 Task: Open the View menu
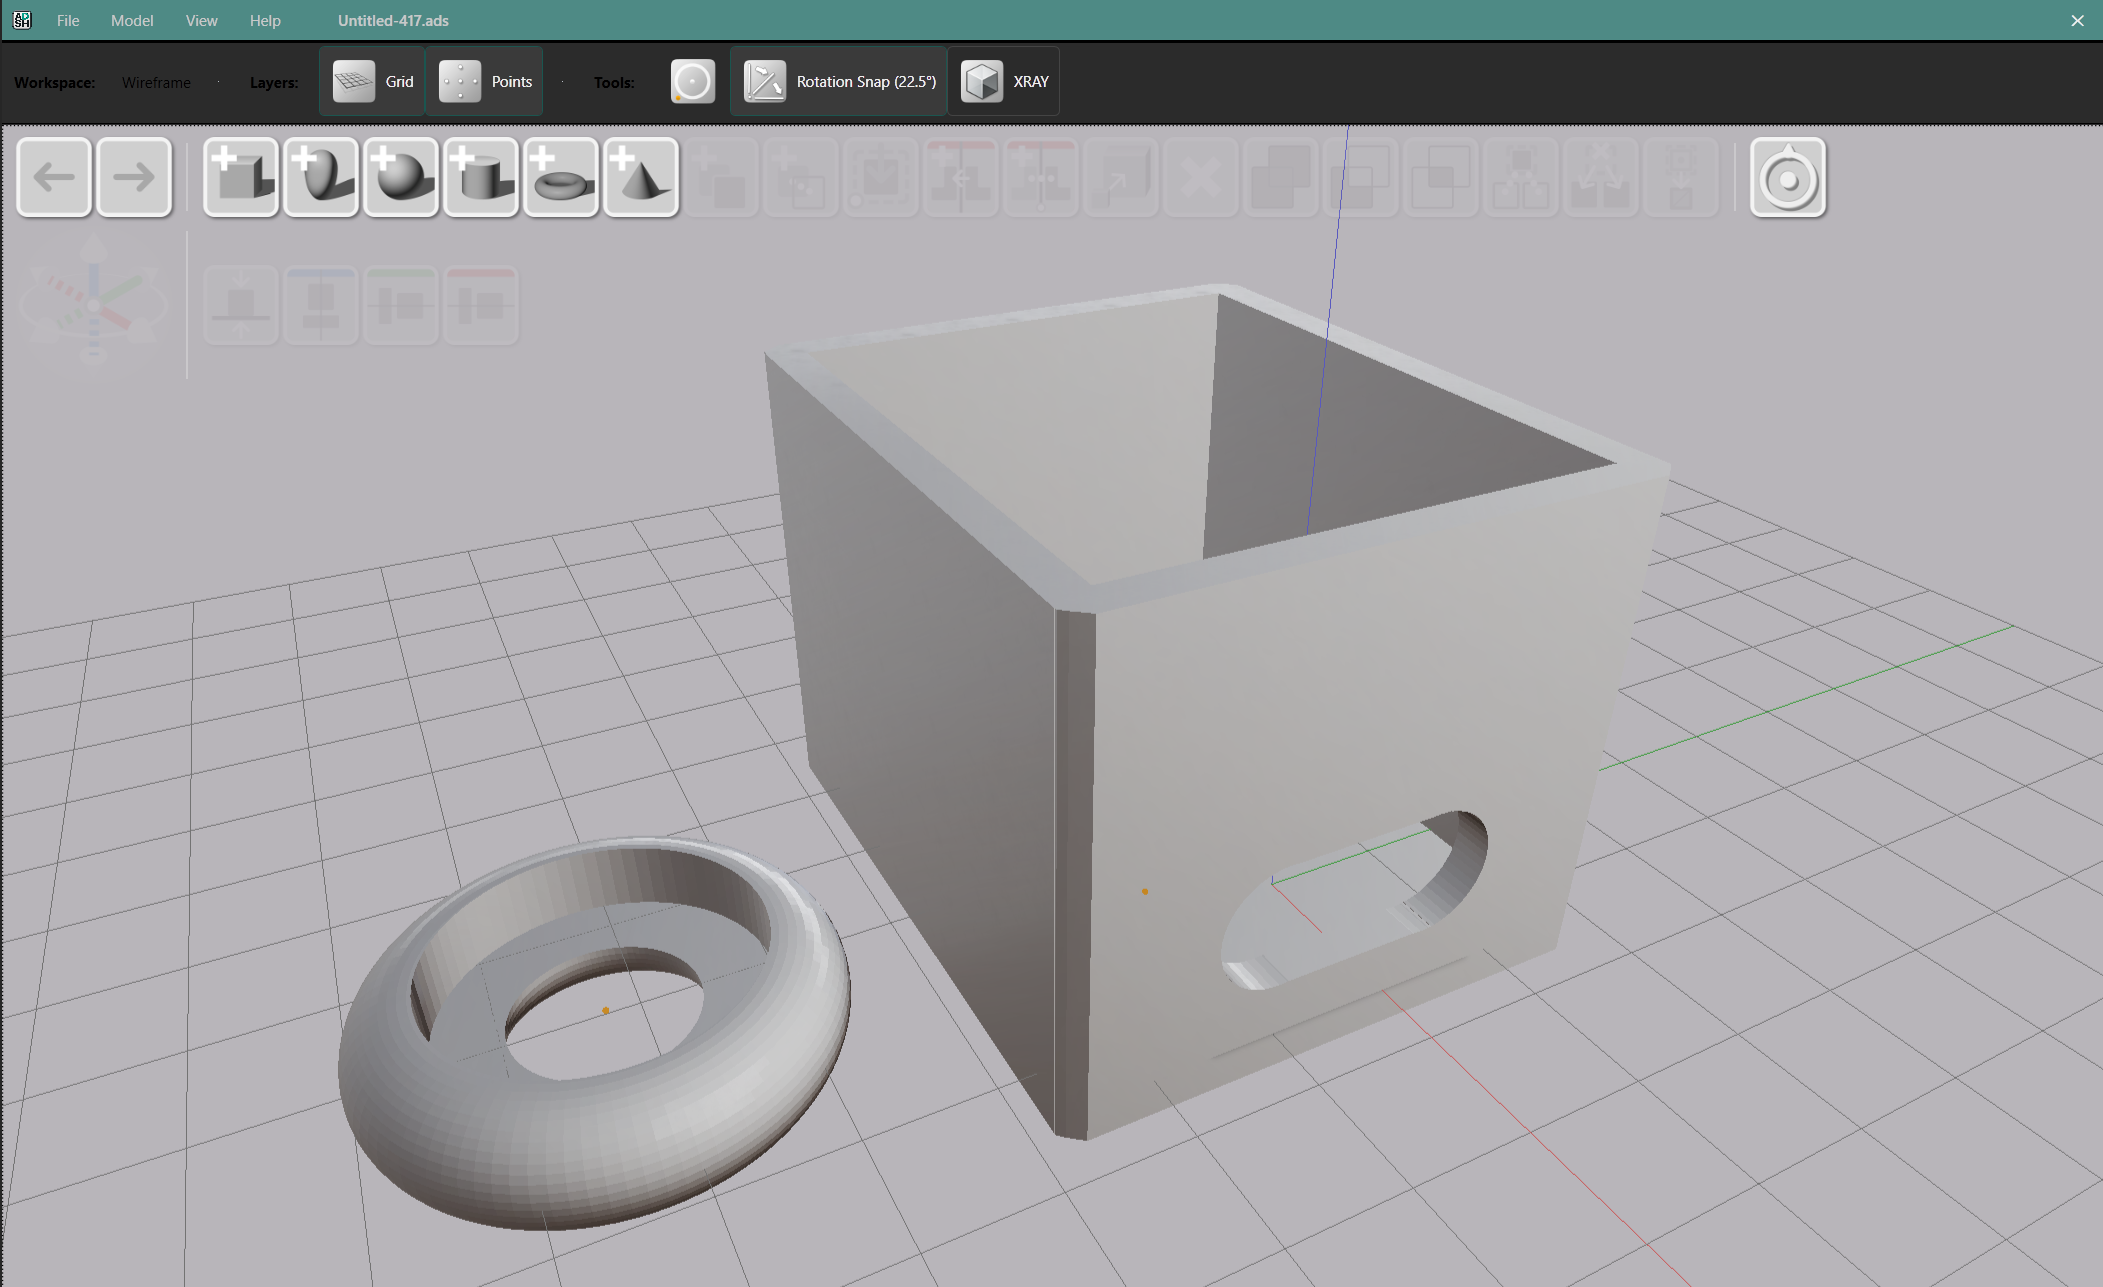point(201,19)
